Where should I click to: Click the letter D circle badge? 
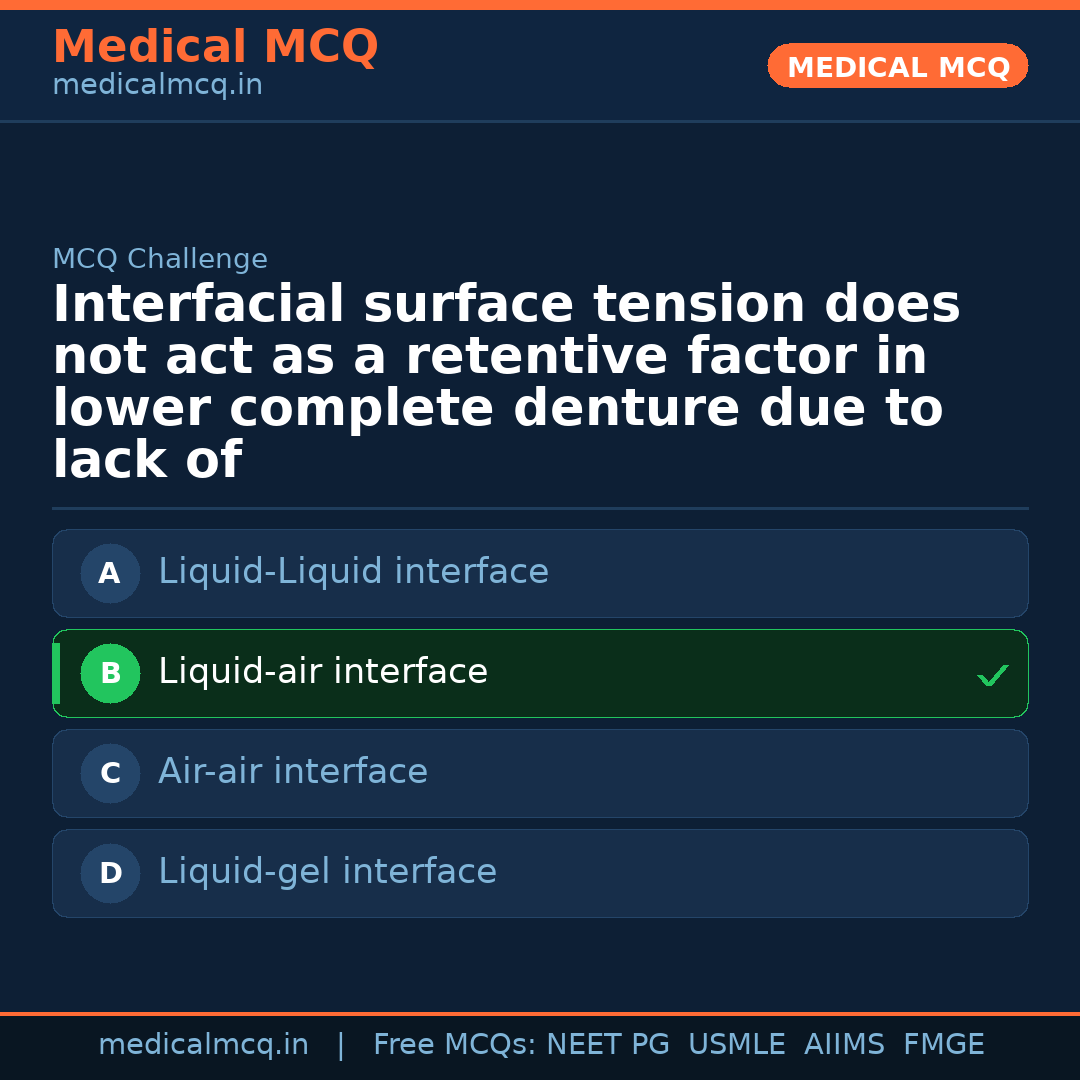pyautogui.click(x=110, y=874)
